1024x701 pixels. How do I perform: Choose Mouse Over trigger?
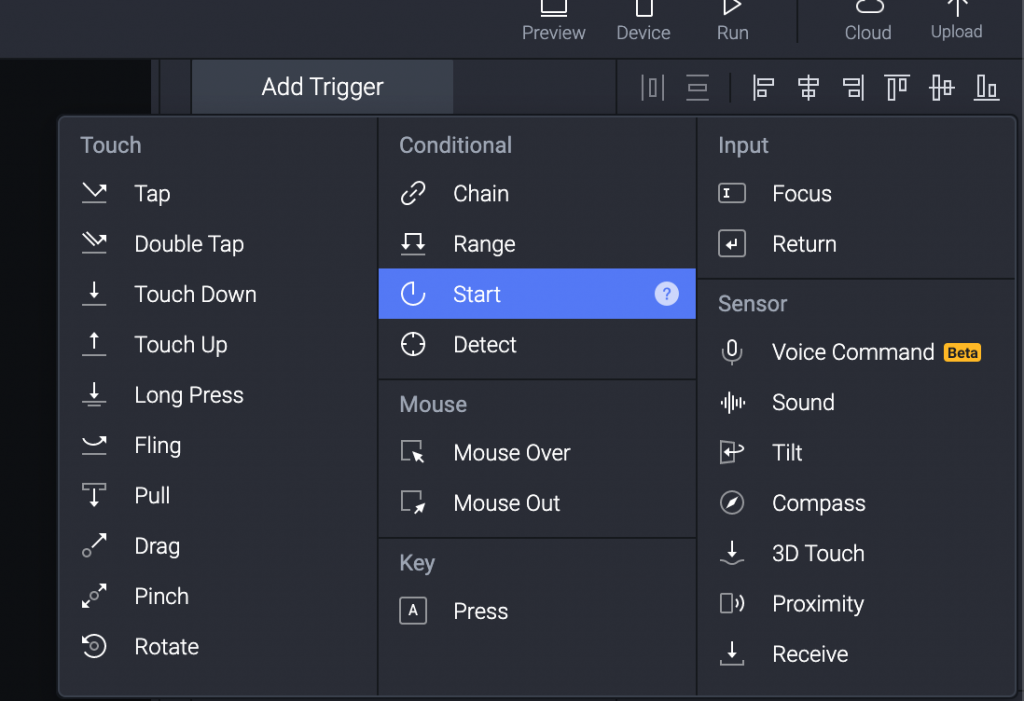[511, 453]
